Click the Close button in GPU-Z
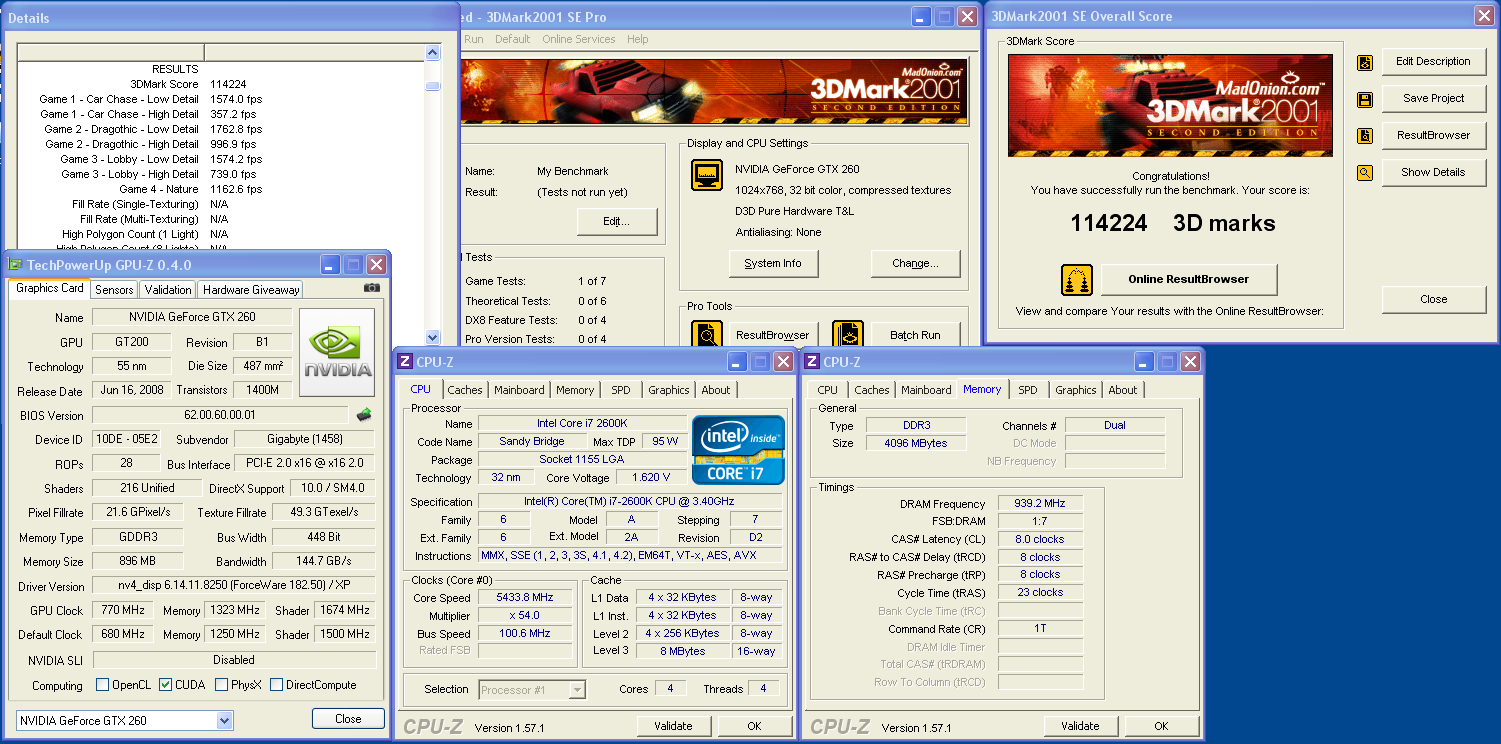 (348, 718)
